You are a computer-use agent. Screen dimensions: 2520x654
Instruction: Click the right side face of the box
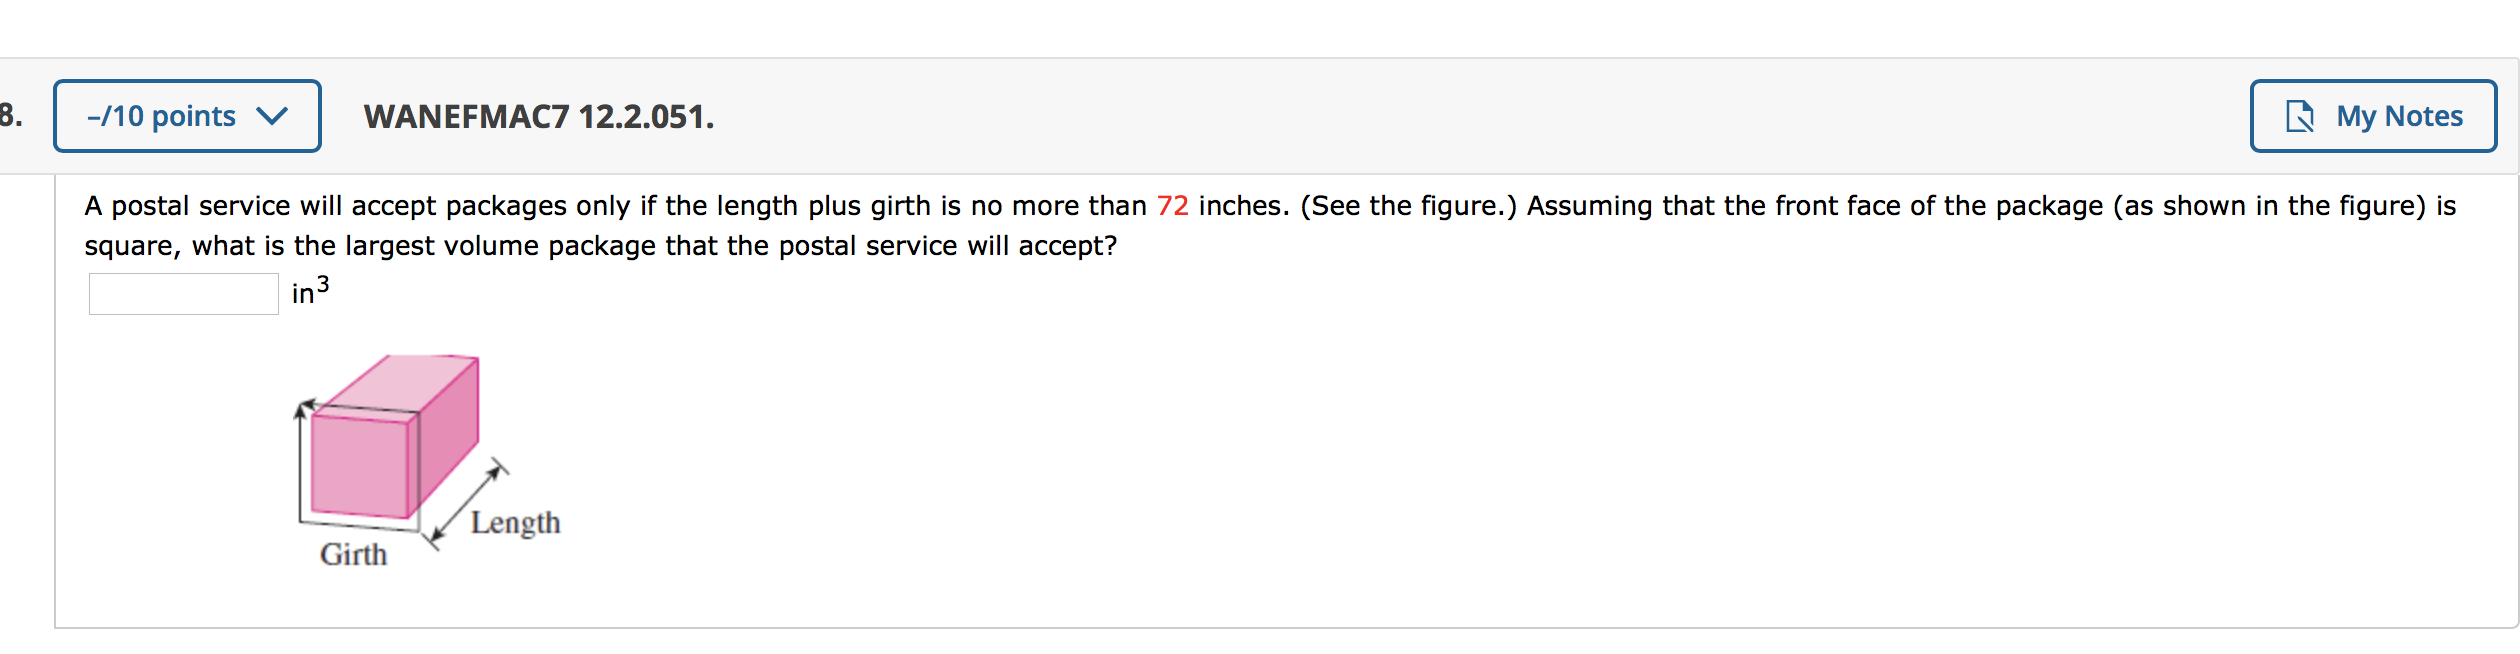[x=448, y=435]
